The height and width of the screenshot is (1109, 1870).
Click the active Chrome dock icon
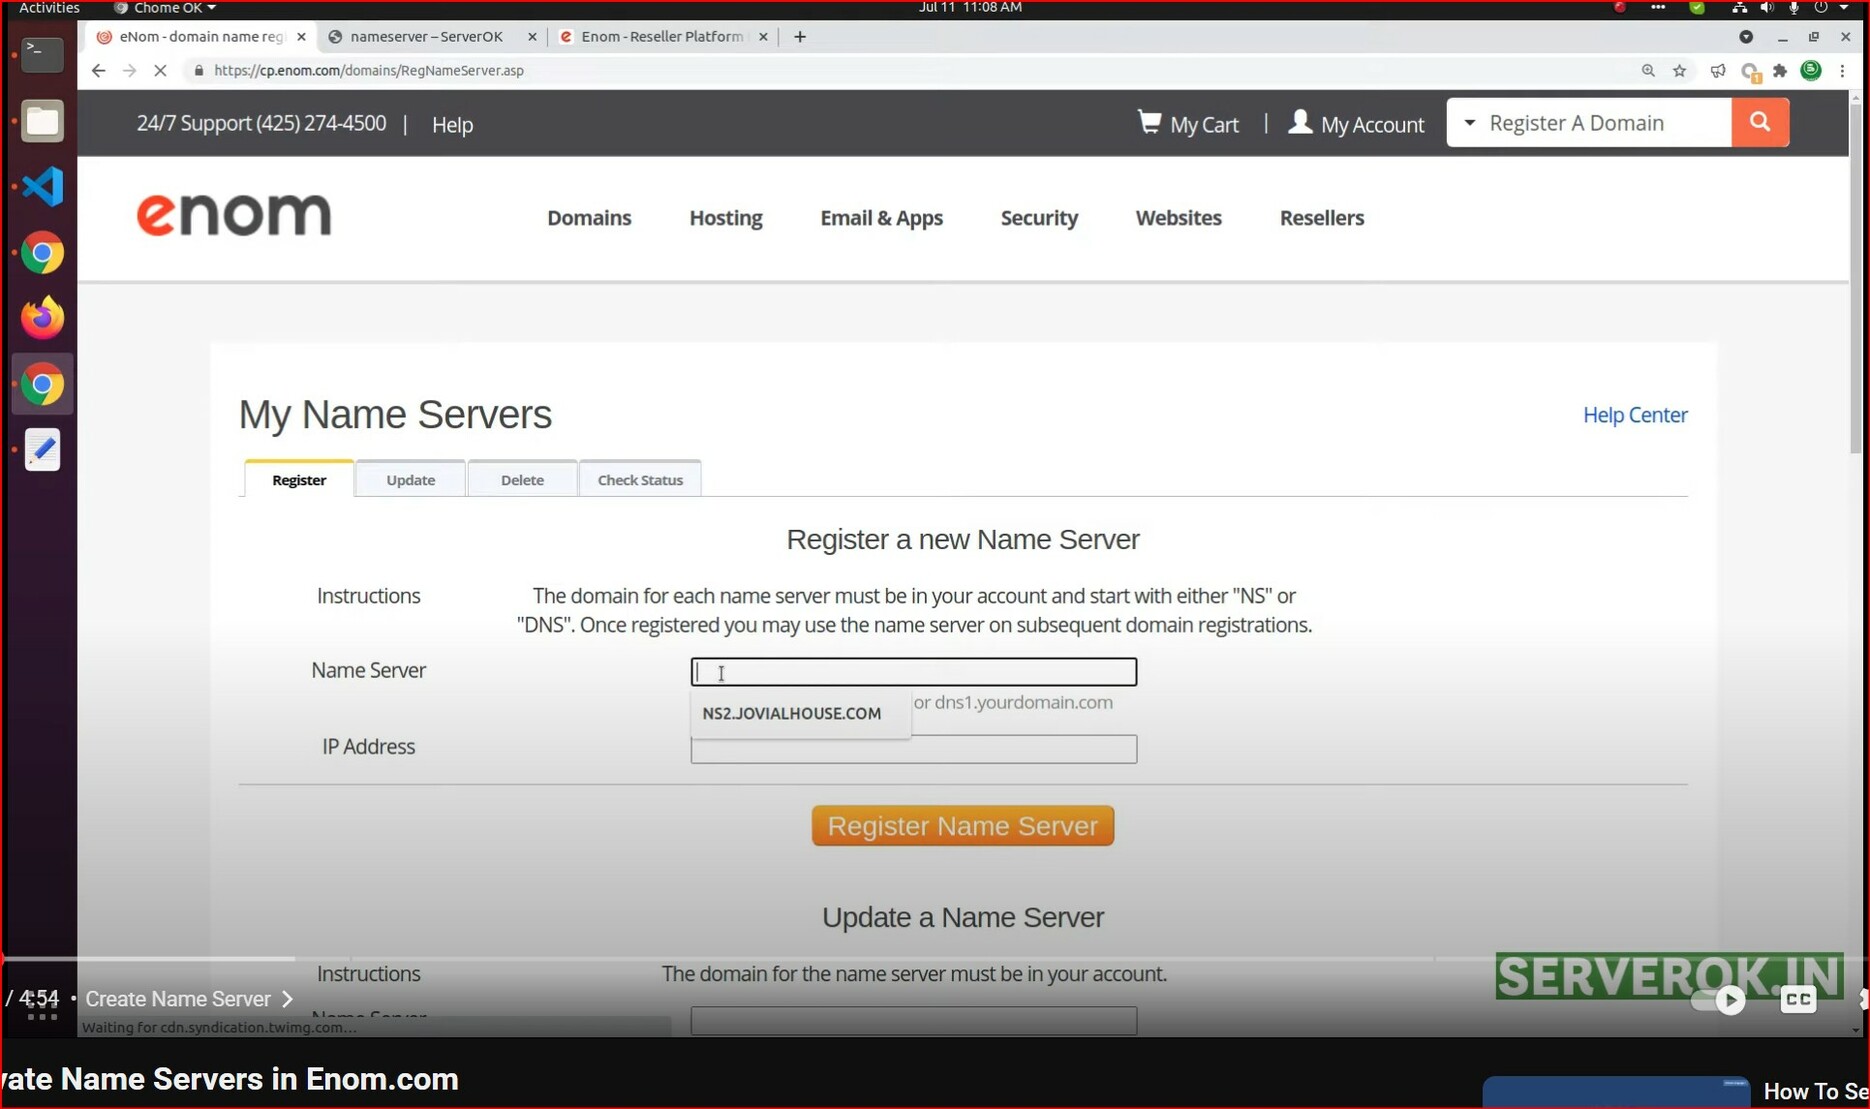42,384
